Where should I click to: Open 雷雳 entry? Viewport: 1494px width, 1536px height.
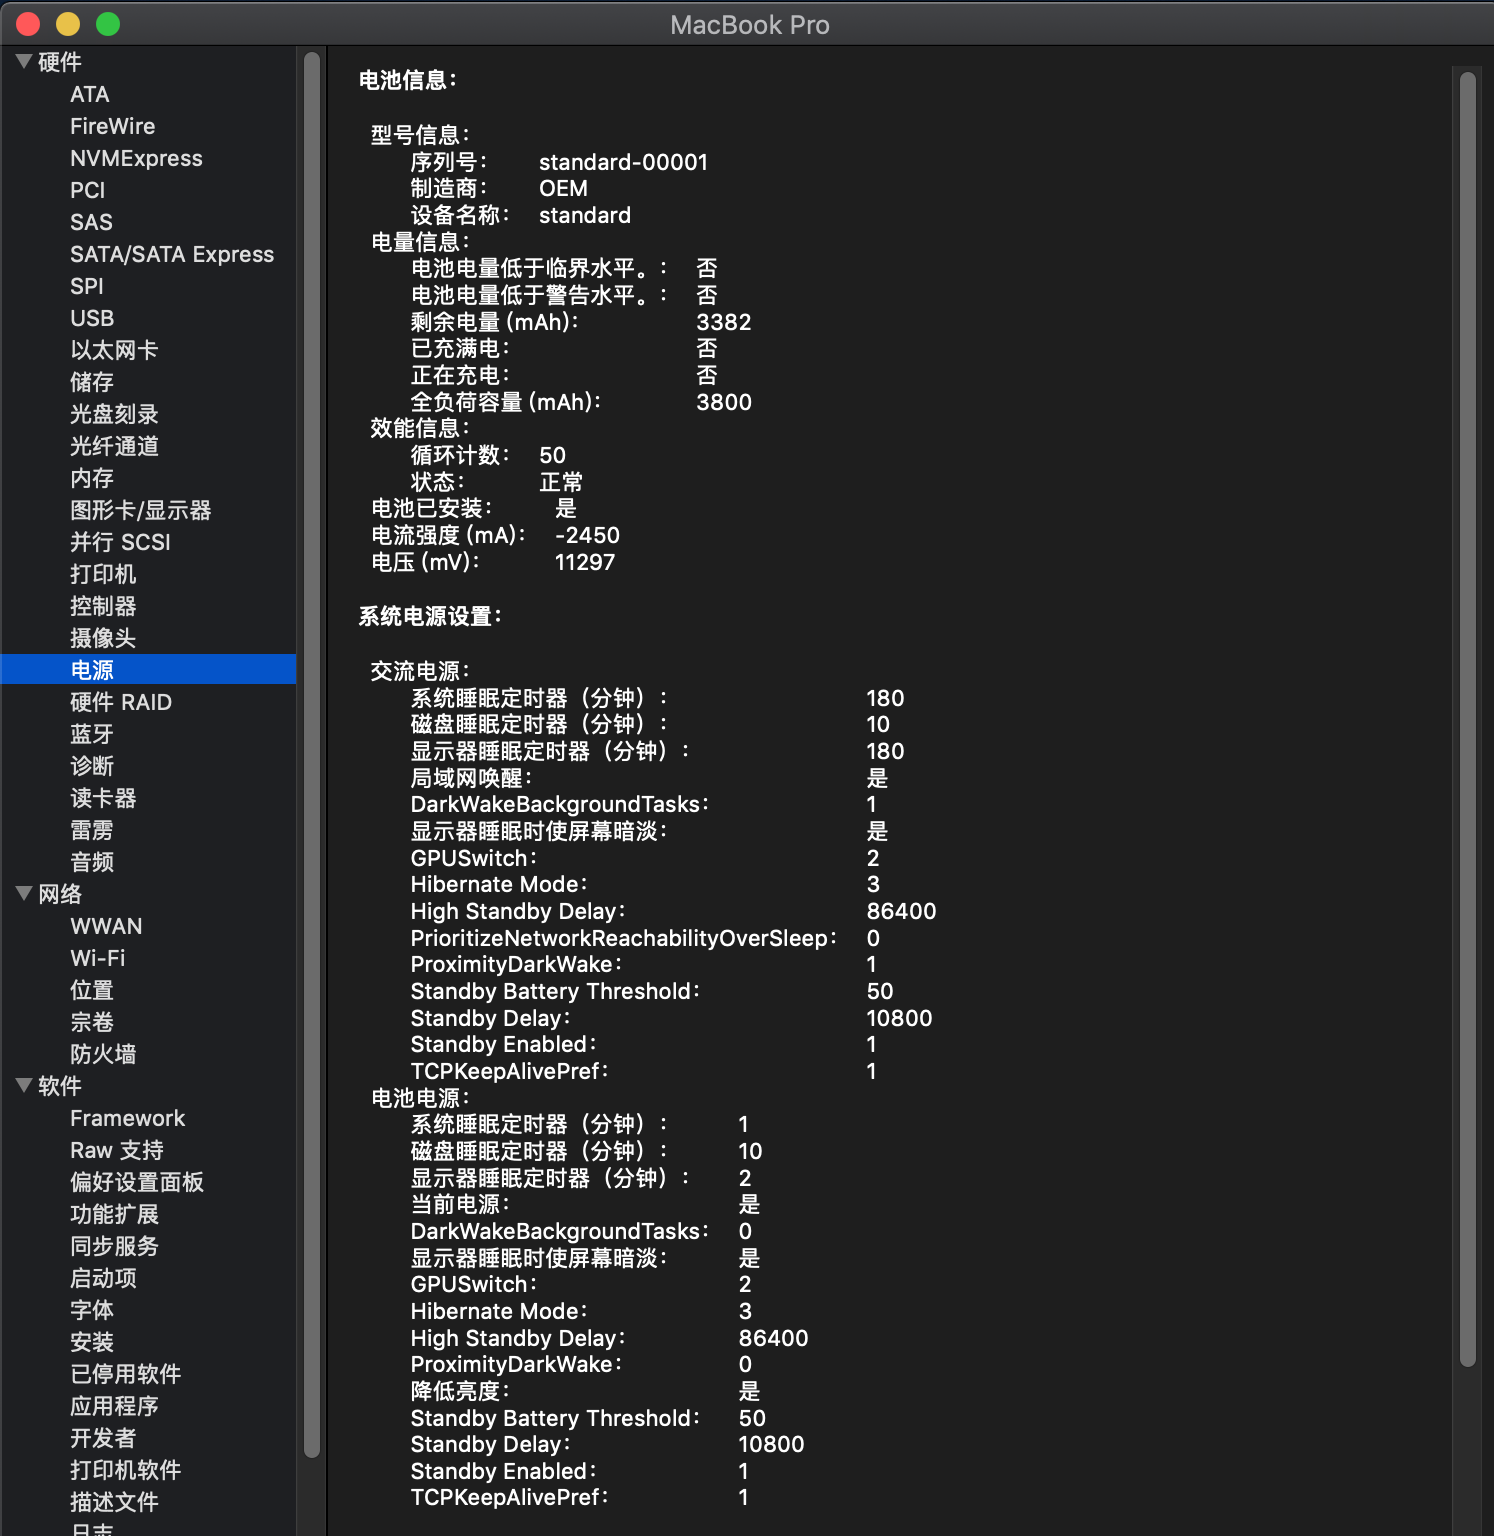[92, 830]
